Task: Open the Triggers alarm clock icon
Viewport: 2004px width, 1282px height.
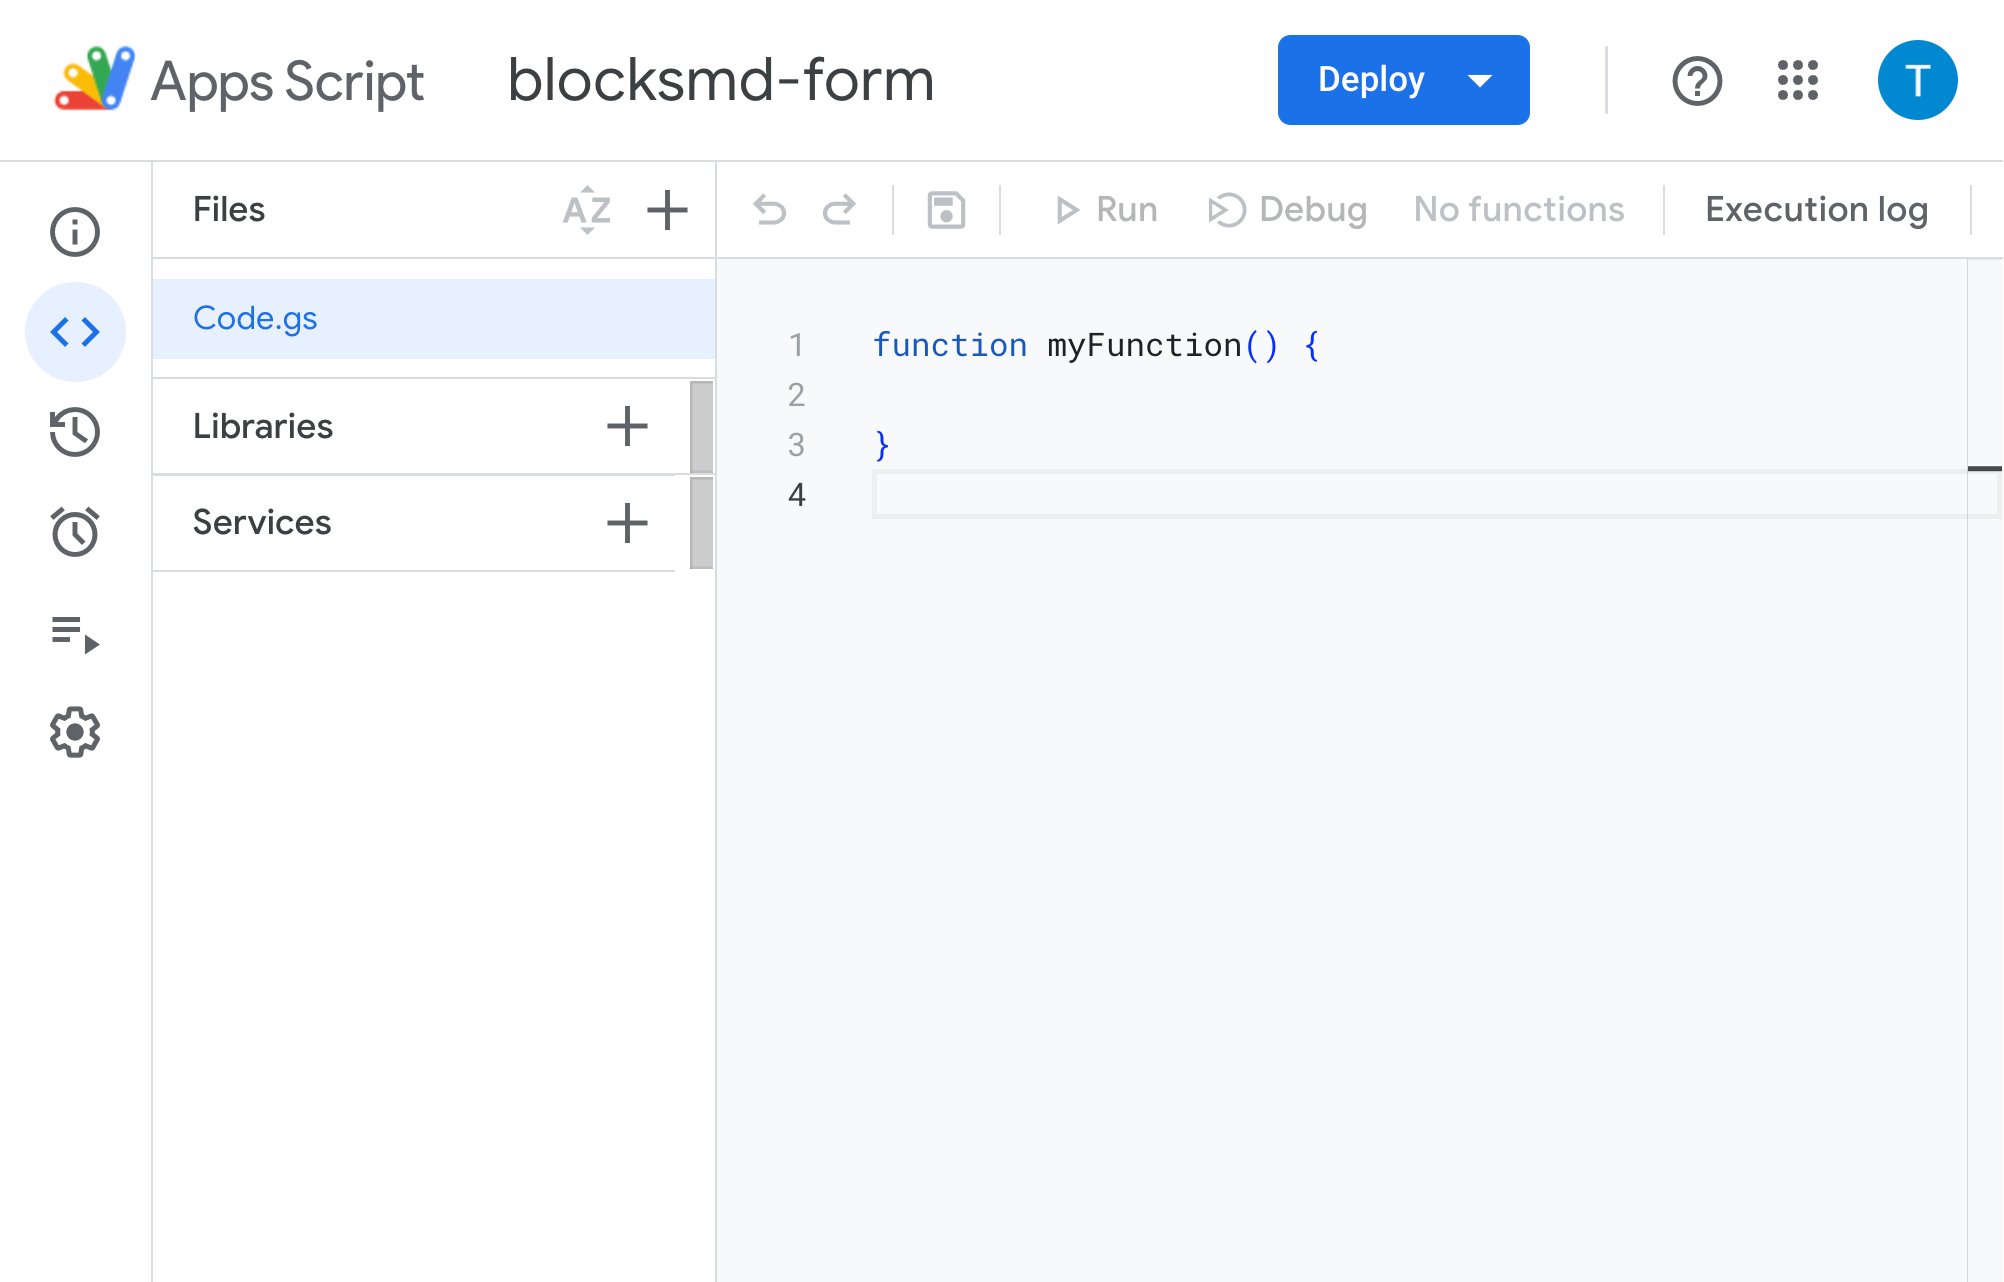Action: point(75,531)
